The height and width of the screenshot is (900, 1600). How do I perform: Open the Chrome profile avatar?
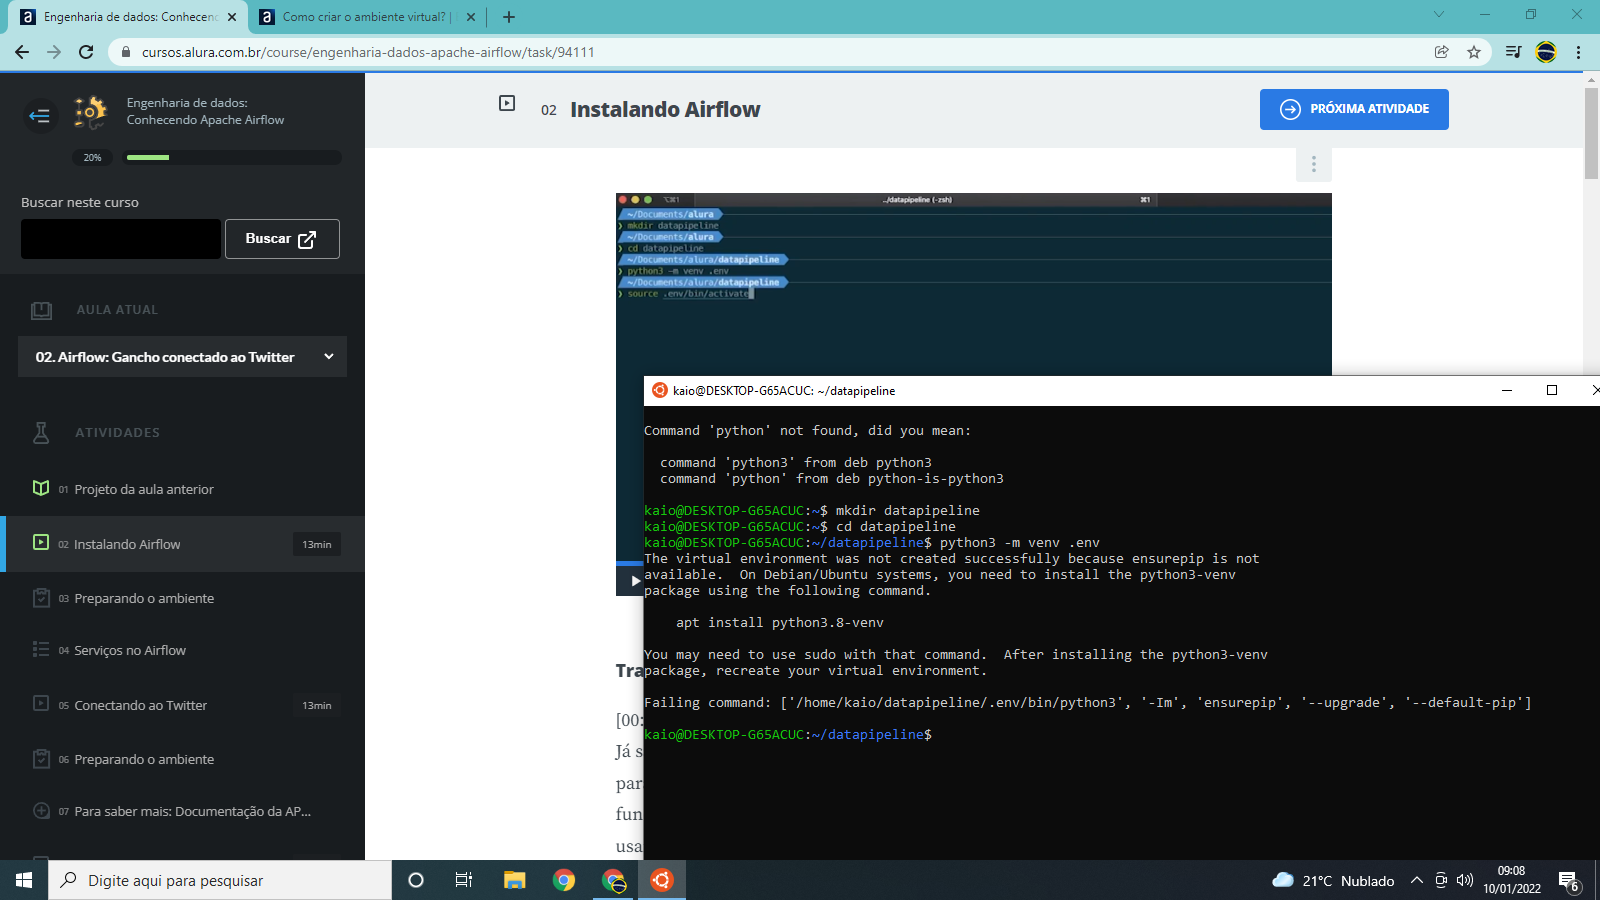[x=1546, y=52]
